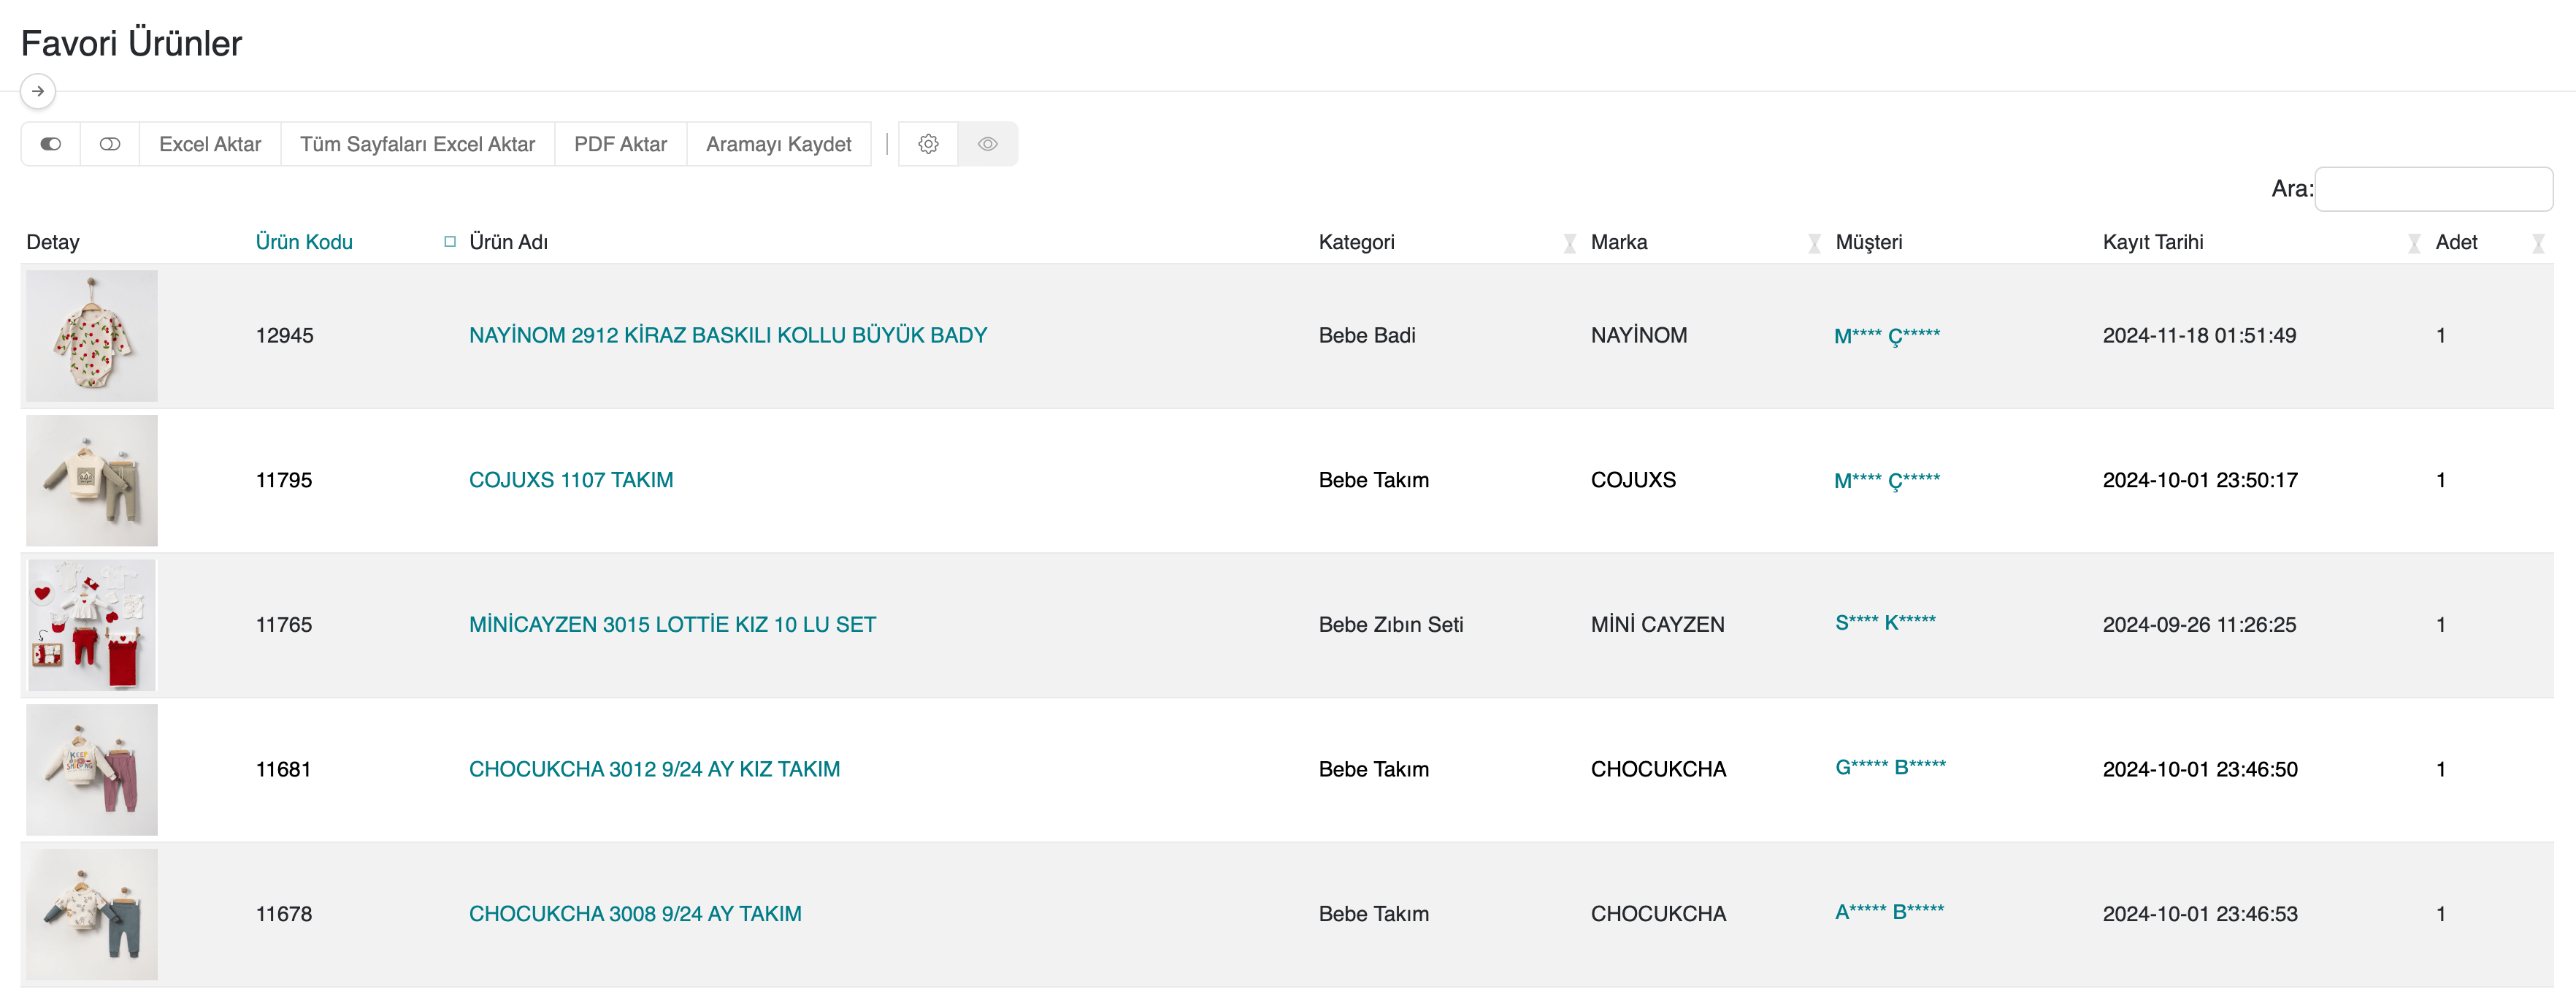Sort by Kayıt Tarihi column sort icon
The height and width of the screenshot is (992, 2576).
(2413, 243)
